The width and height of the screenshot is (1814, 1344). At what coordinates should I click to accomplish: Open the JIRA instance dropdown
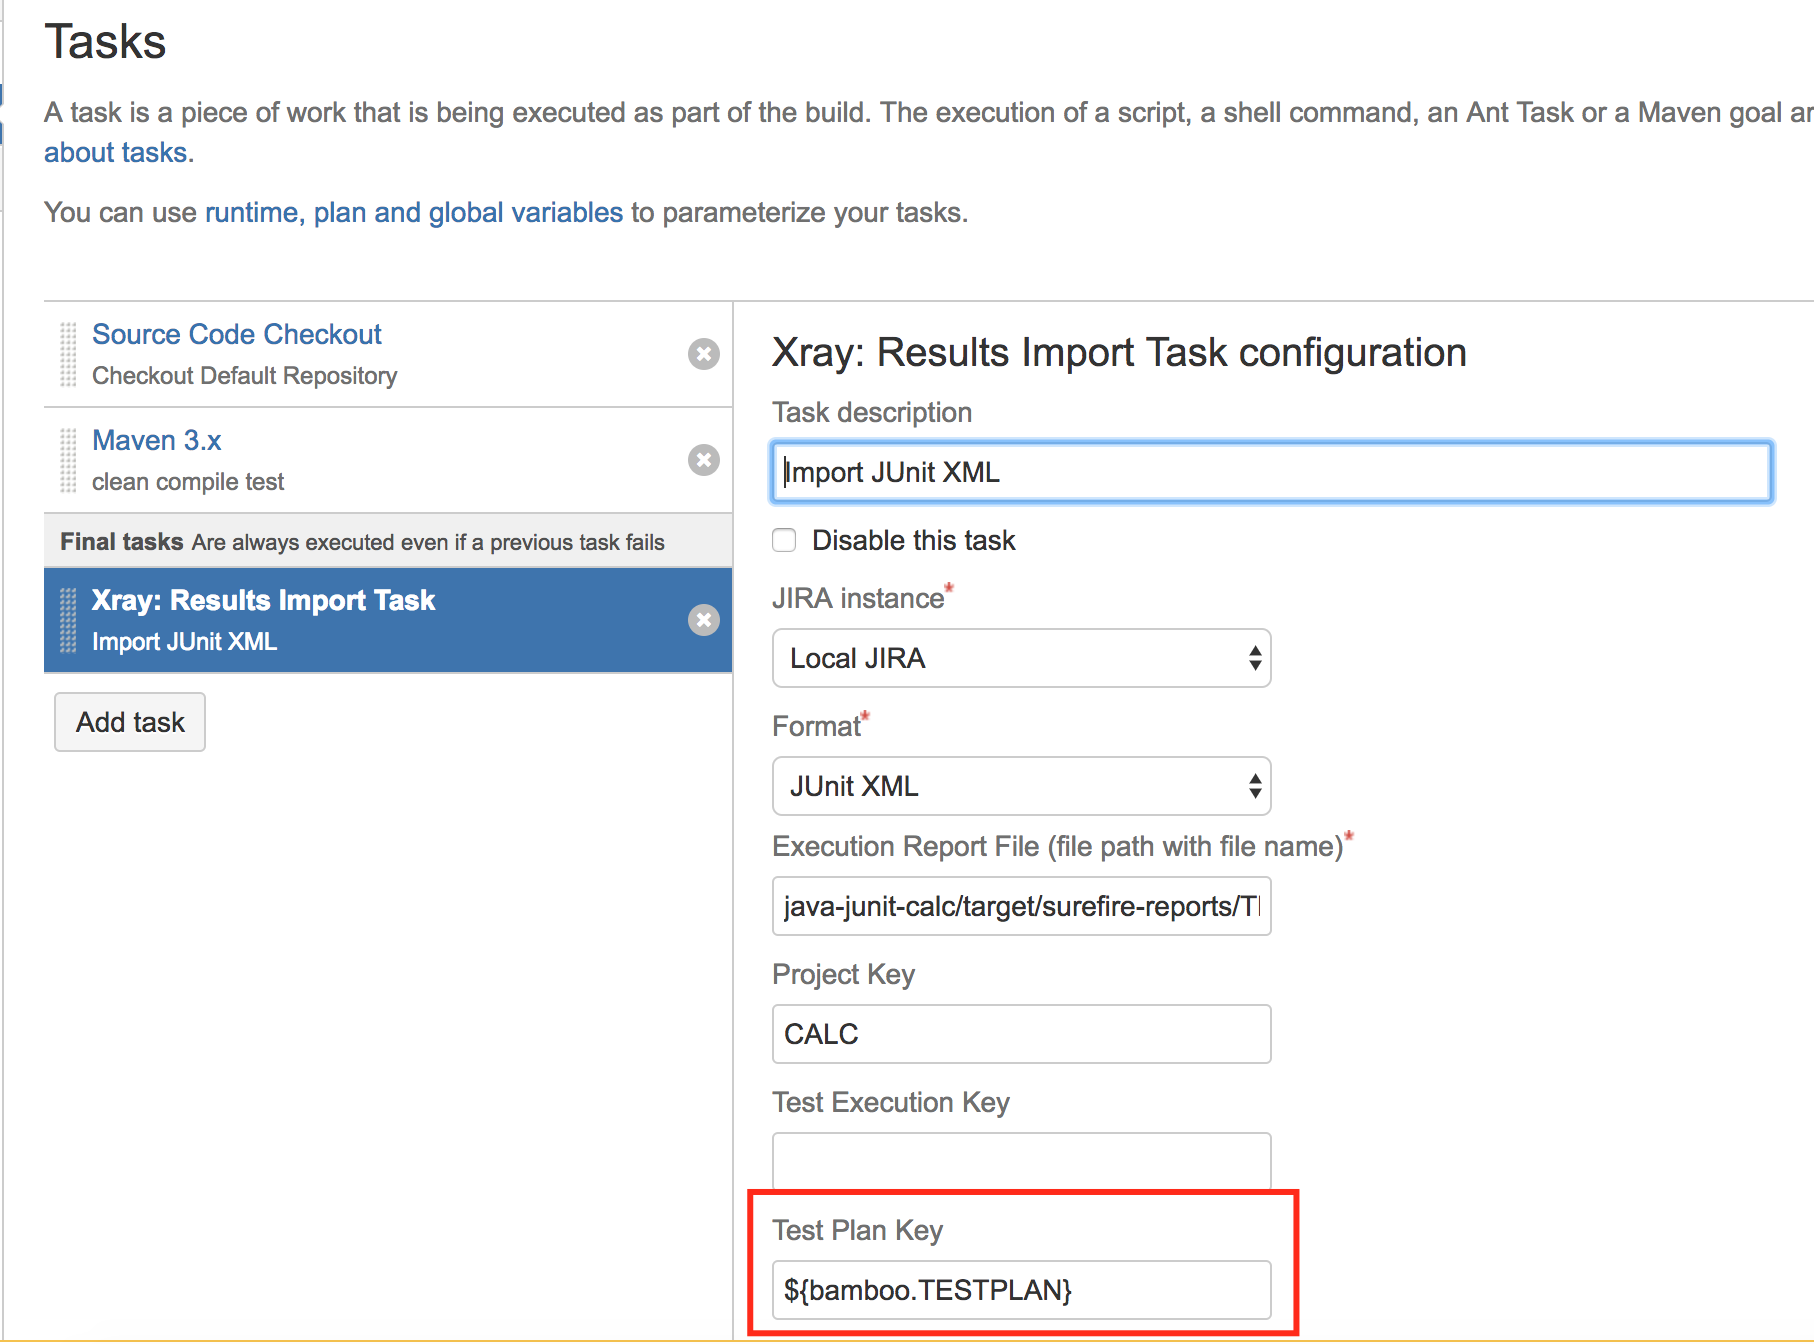1021,658
